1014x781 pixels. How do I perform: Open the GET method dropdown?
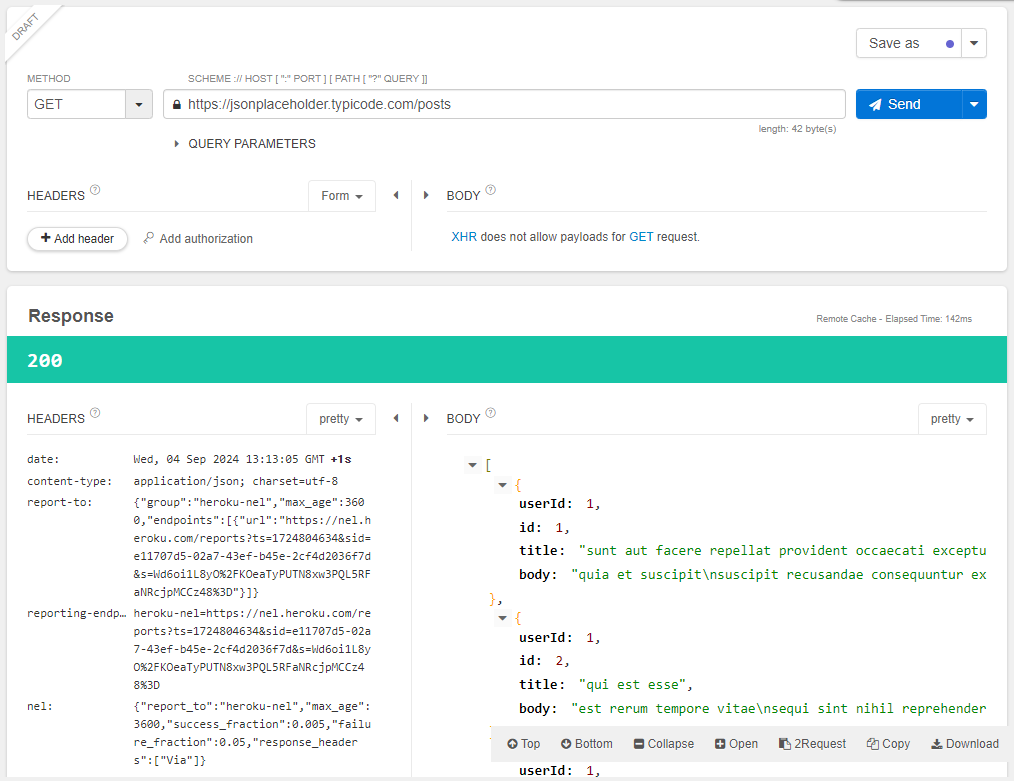click(x=138, y=104)
